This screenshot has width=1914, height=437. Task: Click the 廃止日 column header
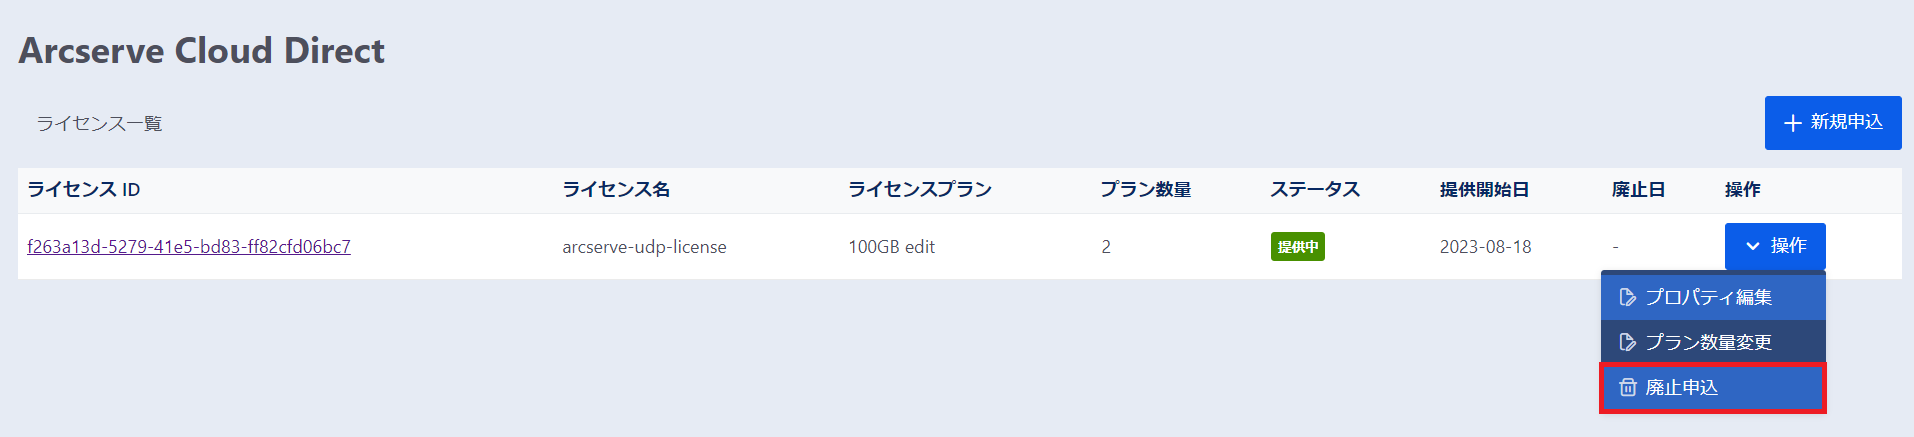coord(1638,190)
